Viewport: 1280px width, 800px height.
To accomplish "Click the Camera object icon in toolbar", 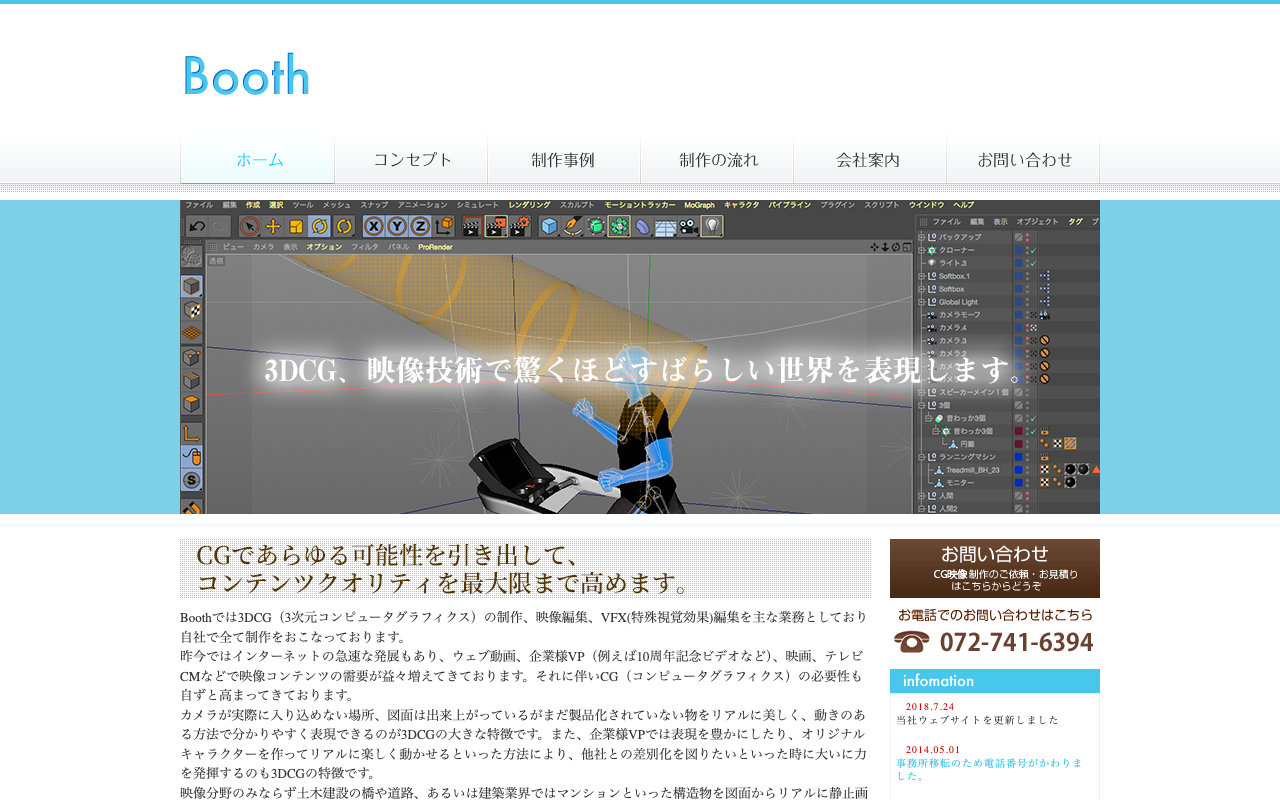I will pyautogui.click(x=687, y=226).
